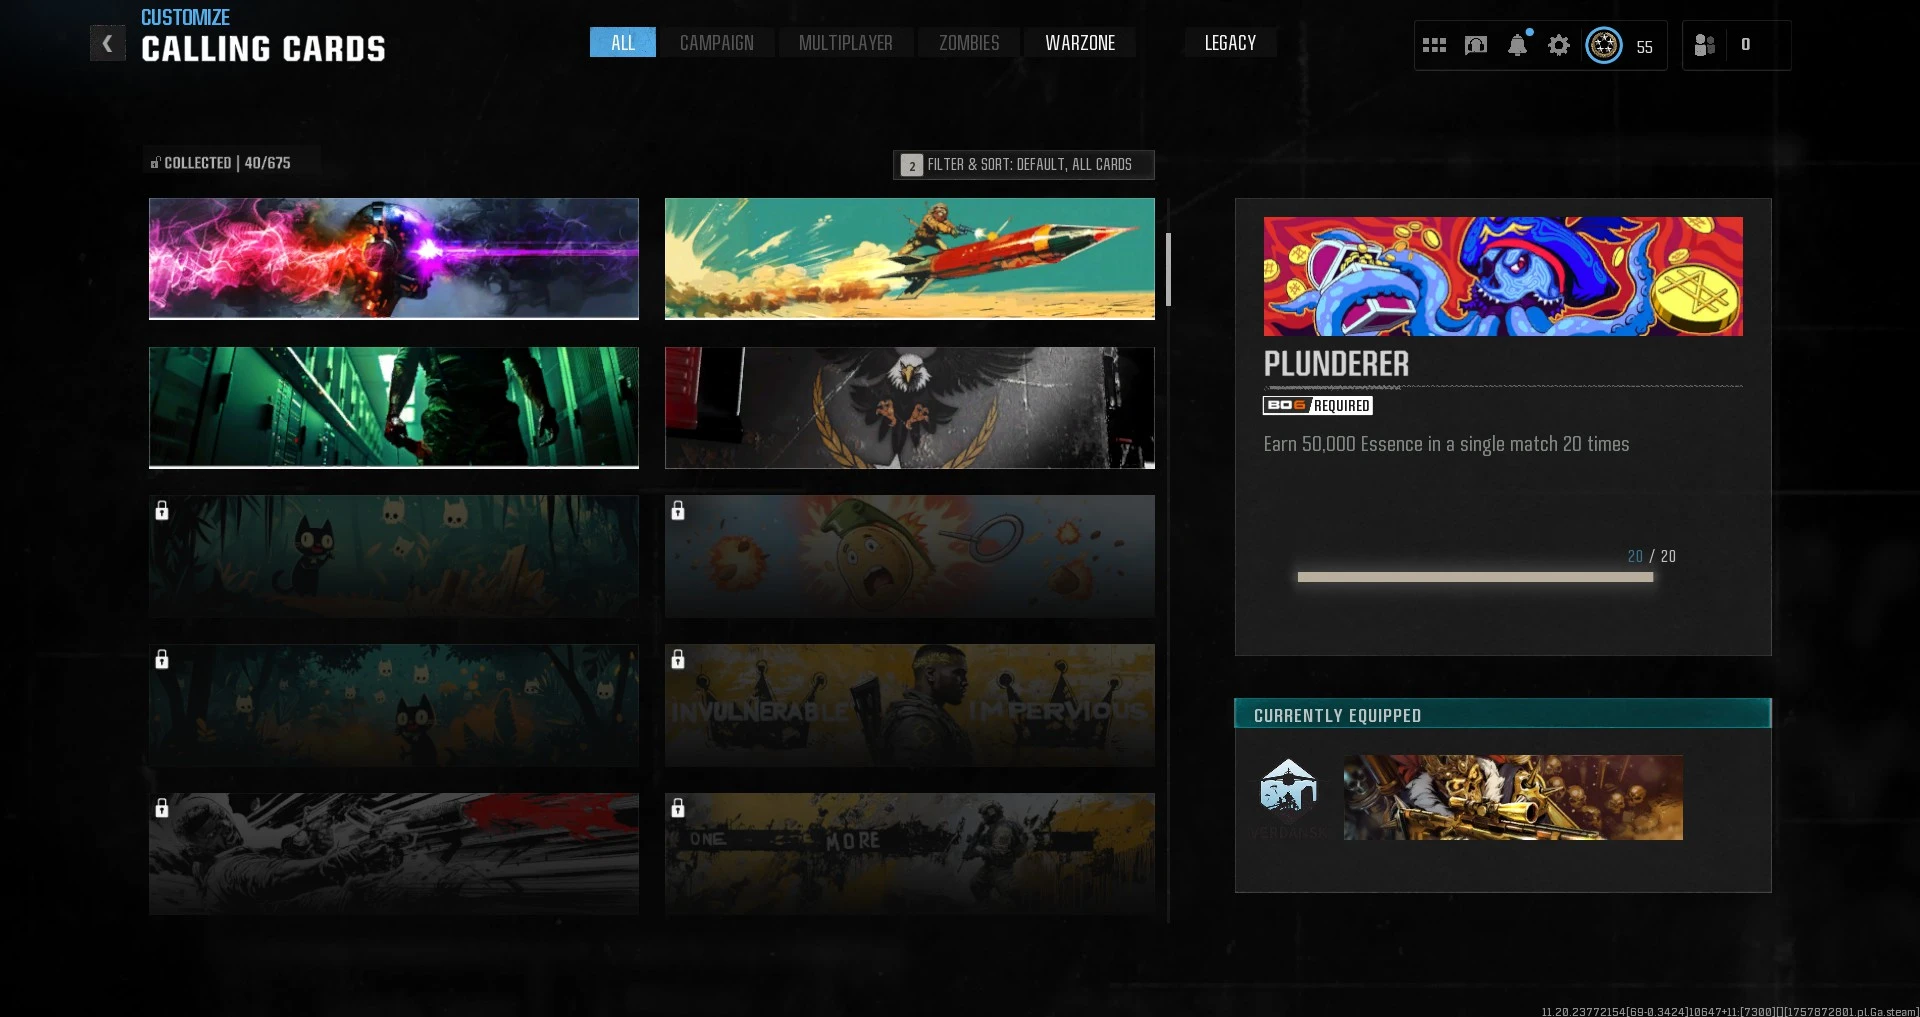Image resolution: width=1920 pixels, height=1017 pixels.
Task: Click the party count 0 number
Action: (x=1746, y=45)
